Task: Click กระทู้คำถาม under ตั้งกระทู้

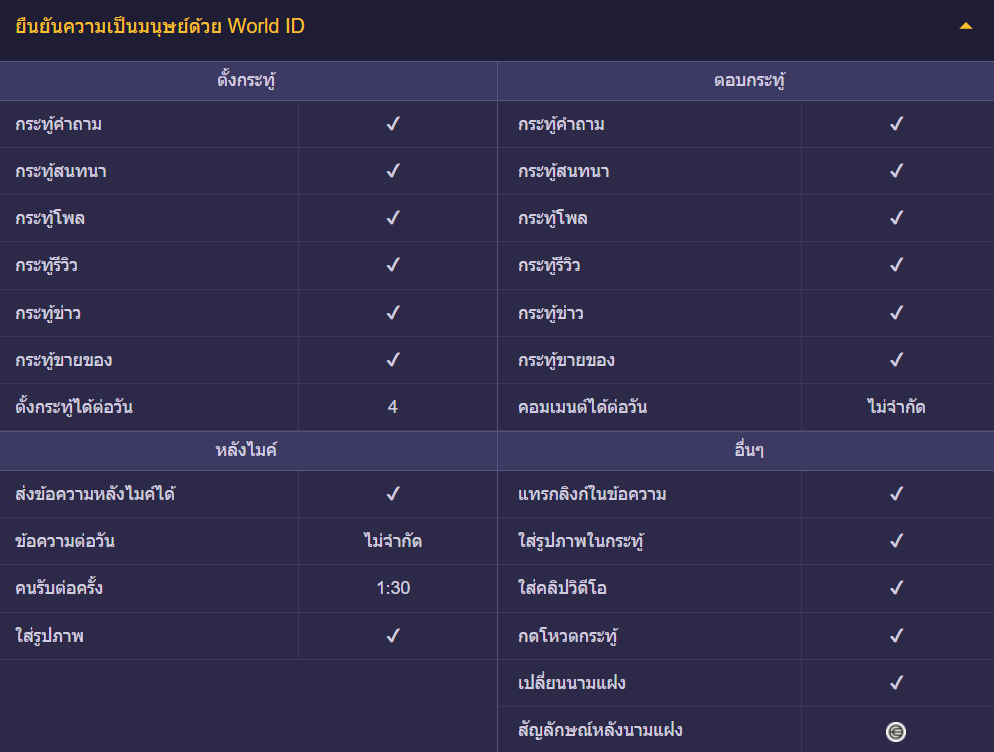Action: point(58,124)
